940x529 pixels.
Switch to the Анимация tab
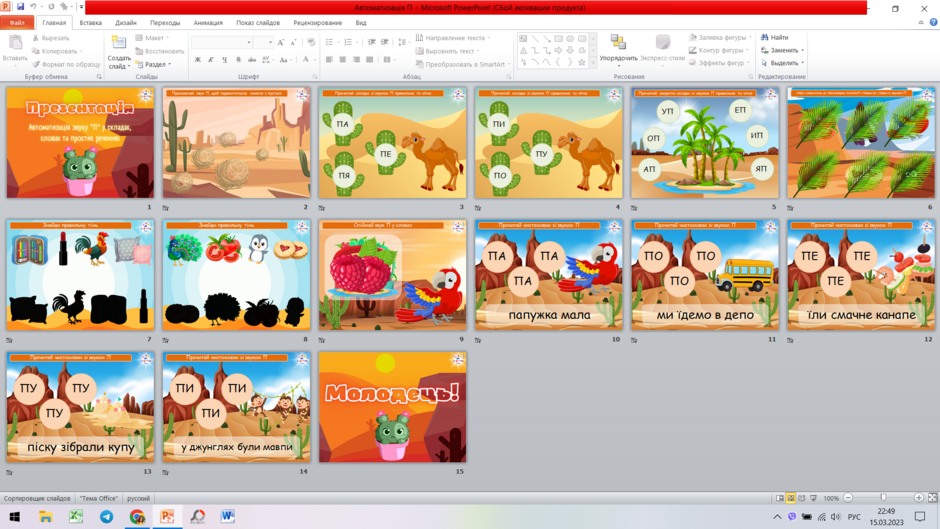(208, 23)
